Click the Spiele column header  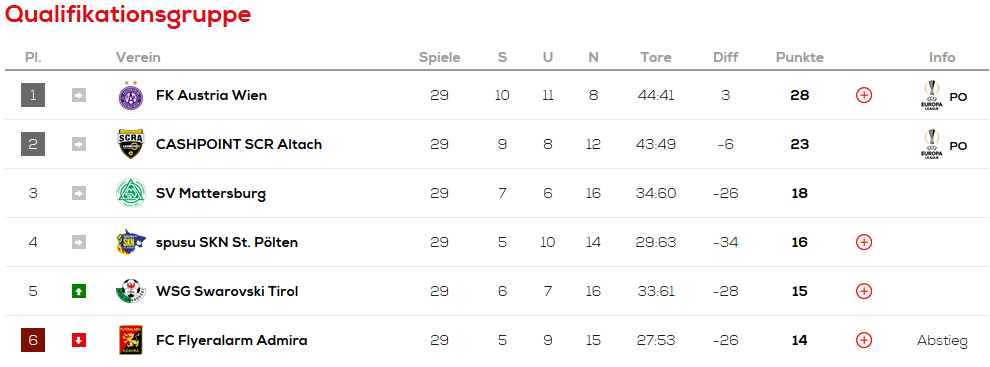[439, 57]
